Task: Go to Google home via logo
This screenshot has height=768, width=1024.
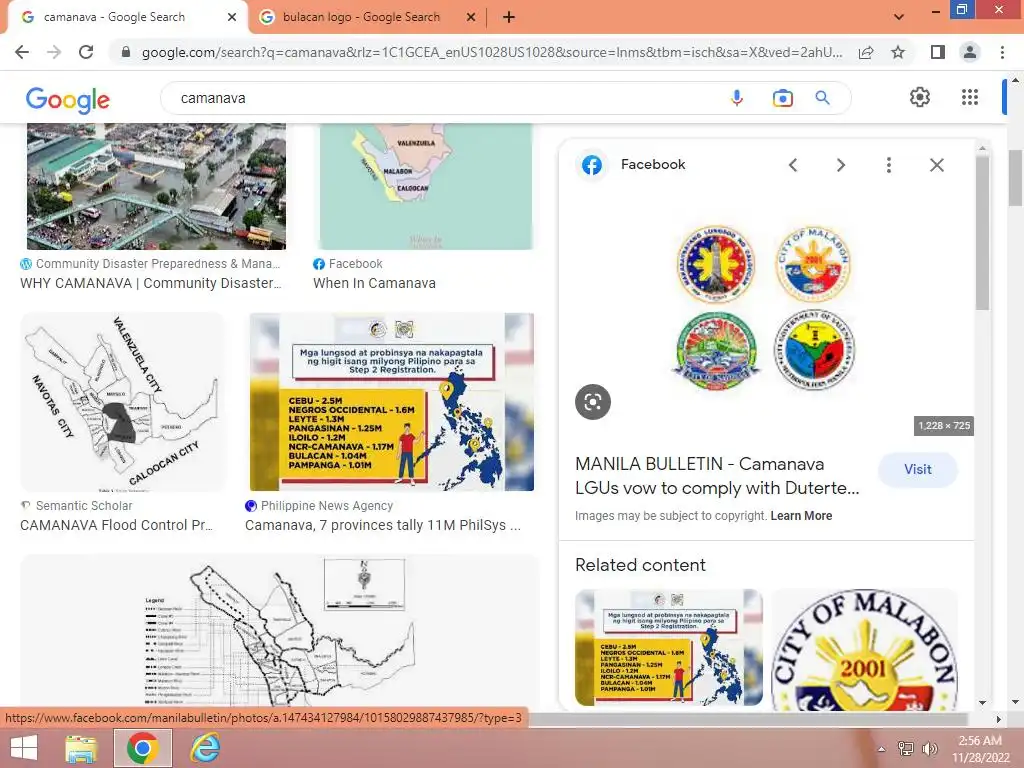Action: coord(67,99)
